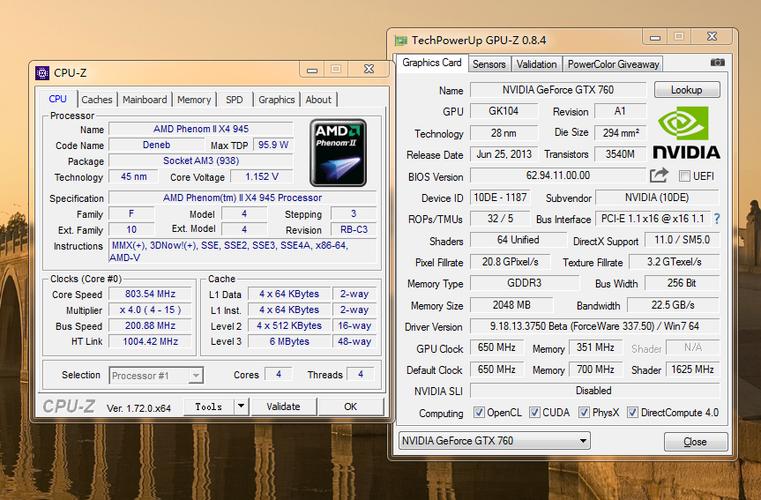Click the Package value Socket AM3 (938)
Viewport: 761px width, 500px height.
point(201,161)
